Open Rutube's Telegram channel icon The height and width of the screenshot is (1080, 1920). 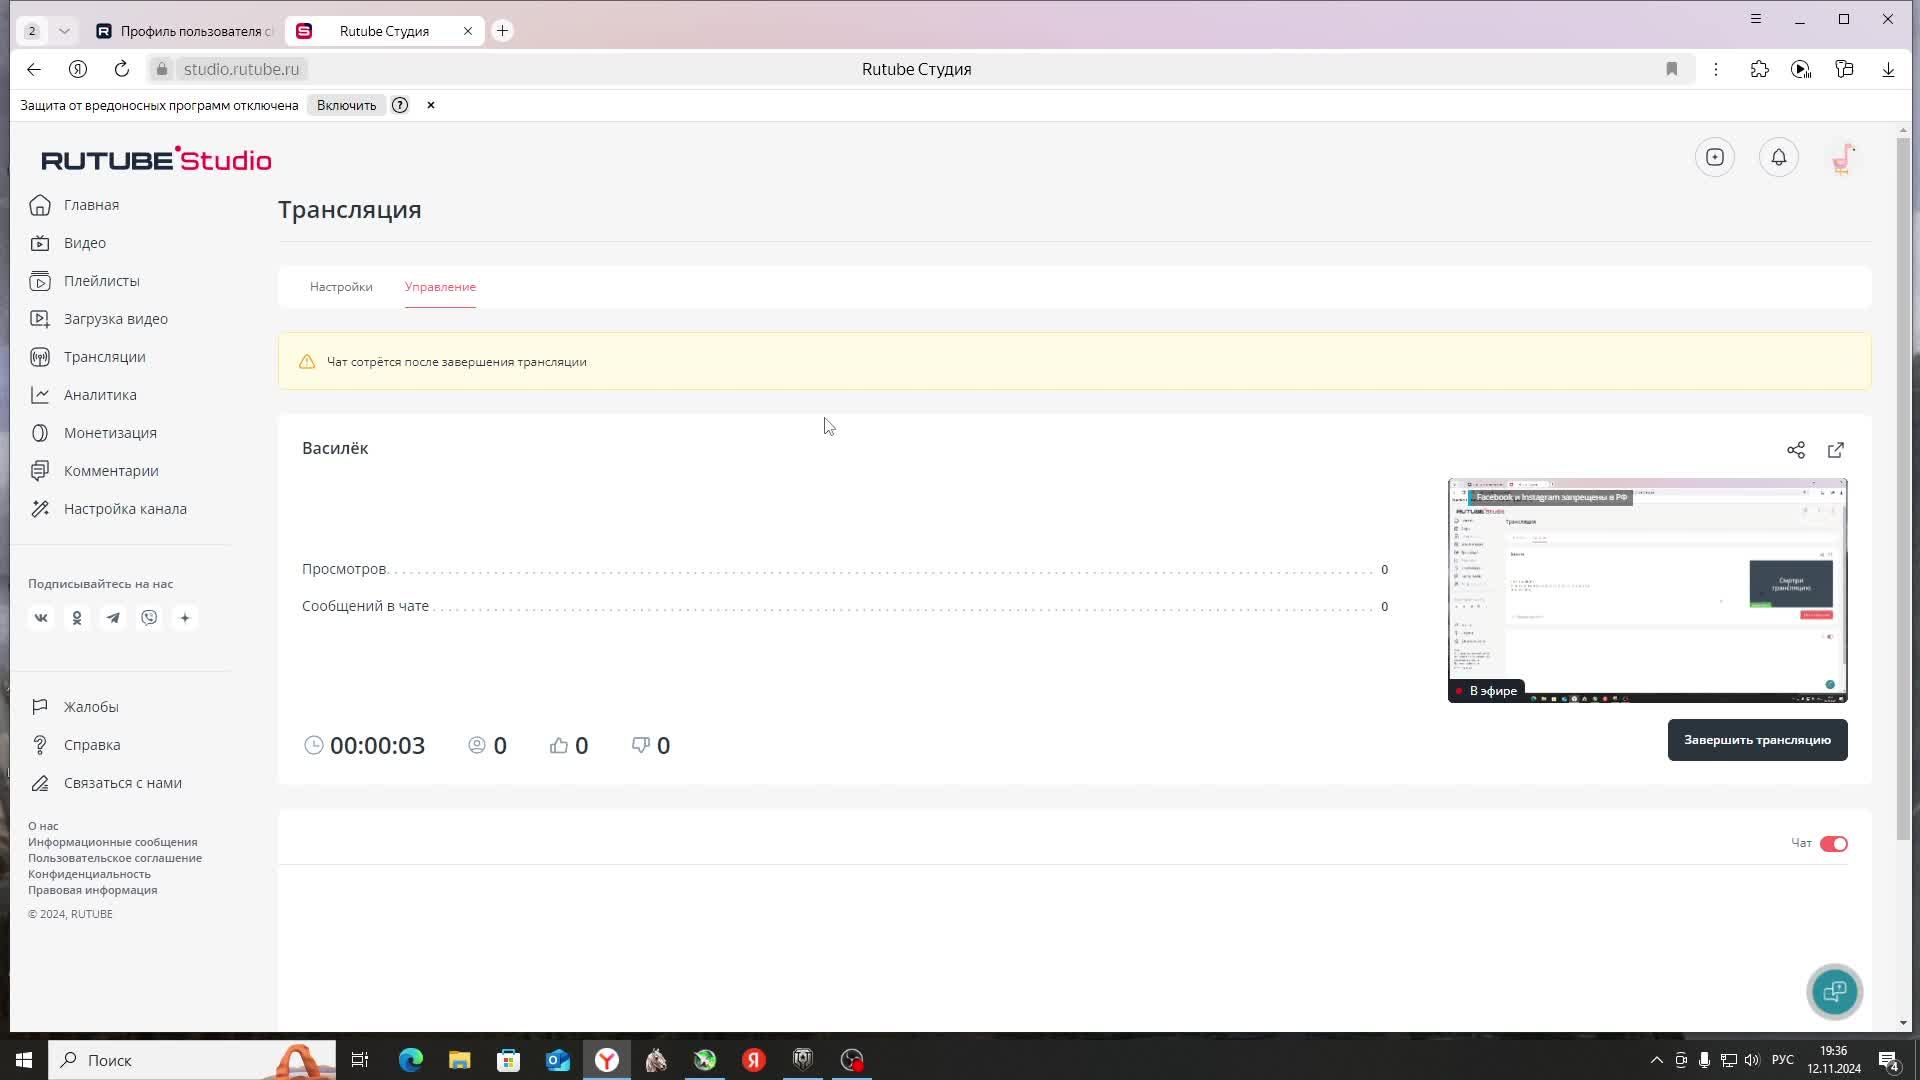[113, 618]
